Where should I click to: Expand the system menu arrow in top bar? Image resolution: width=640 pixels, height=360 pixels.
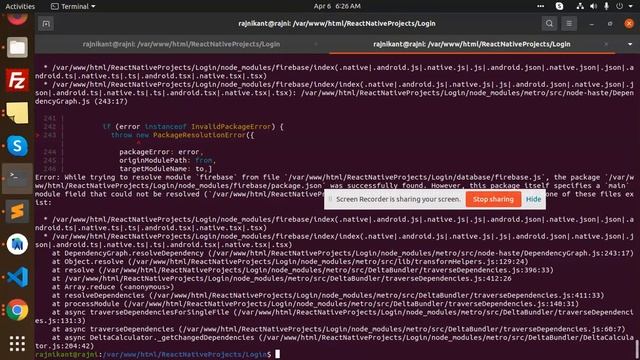(x=631, y=6)
